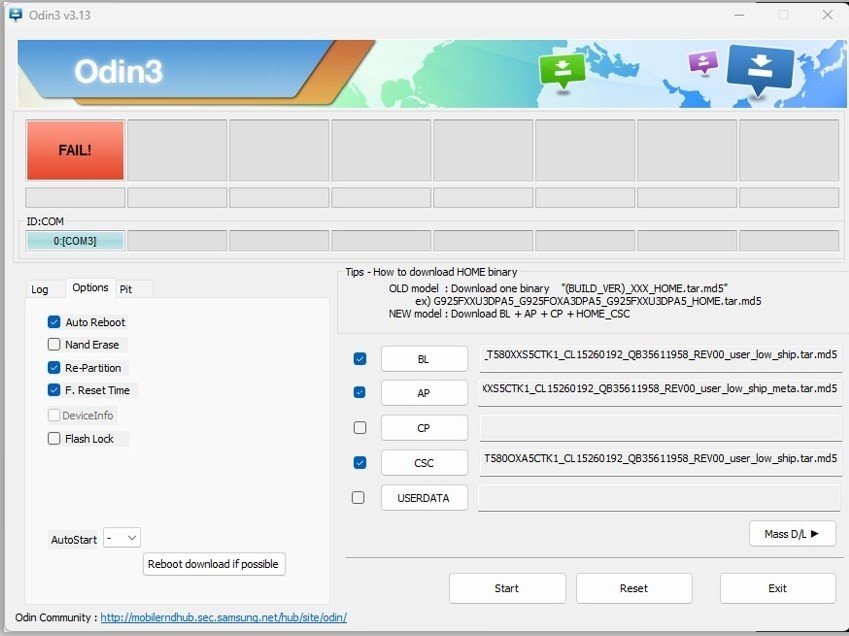Open the Odin Community samsung.net link
Screen dimensions: 849x636
point(223,617)
